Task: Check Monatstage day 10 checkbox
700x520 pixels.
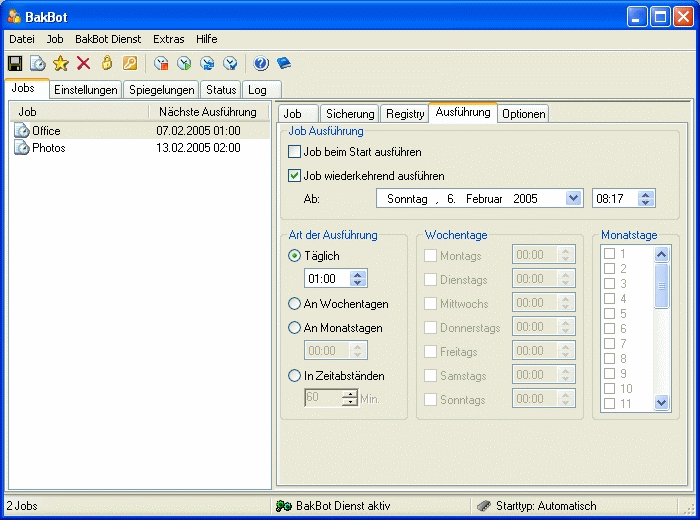Action: pos(609,388)
